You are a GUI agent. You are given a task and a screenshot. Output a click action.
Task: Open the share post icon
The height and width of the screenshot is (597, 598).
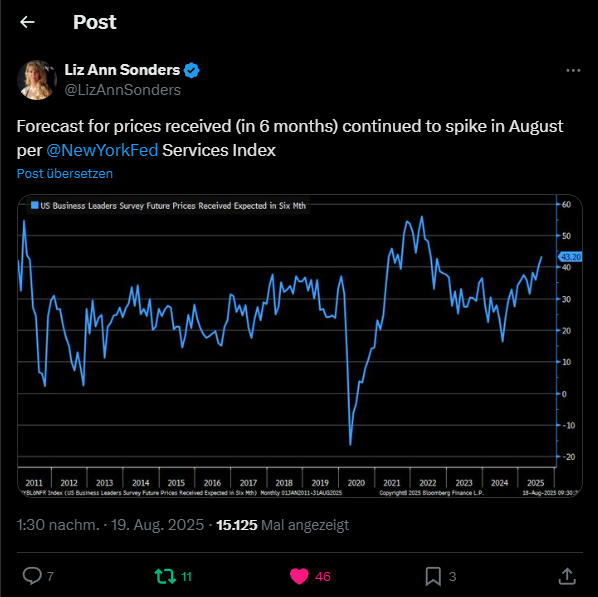(x=567, y=576)
